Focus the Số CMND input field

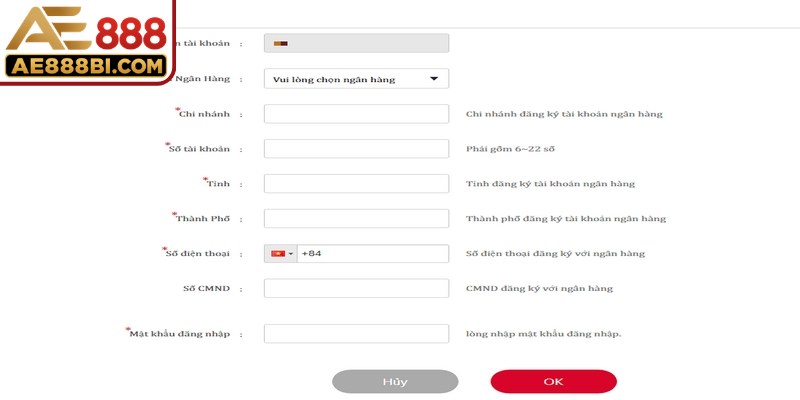[356, 288]
